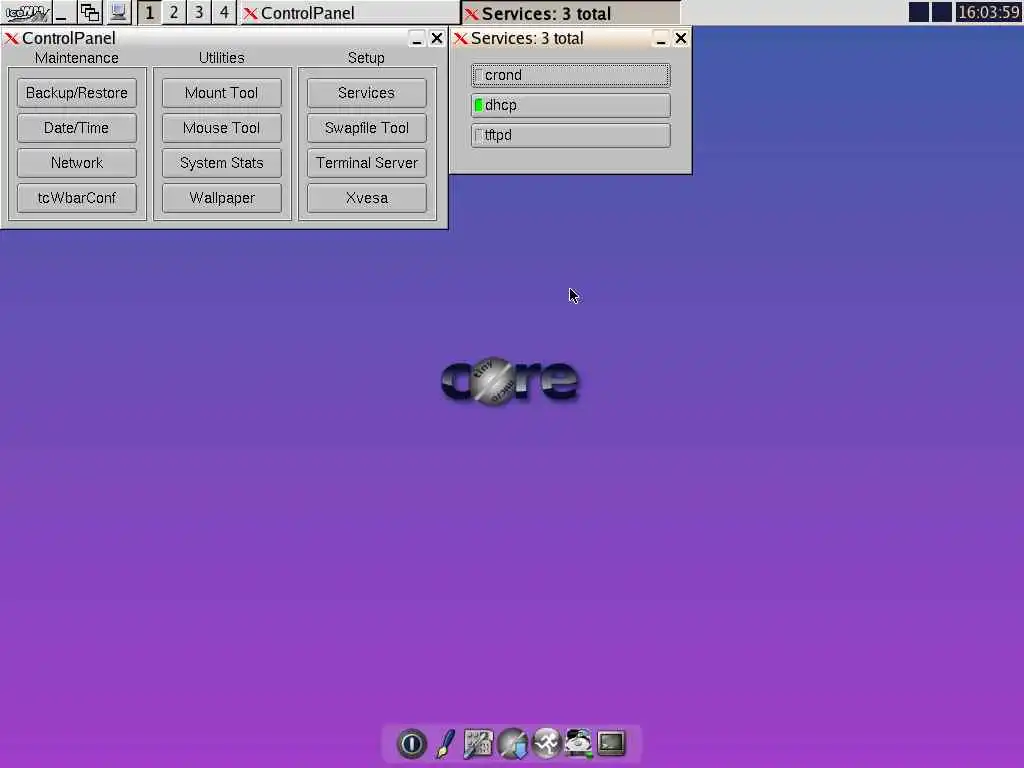Open the Mount Tool button
The height and width of the screenshot is (768, 1024).
click(x=221, y=93)
